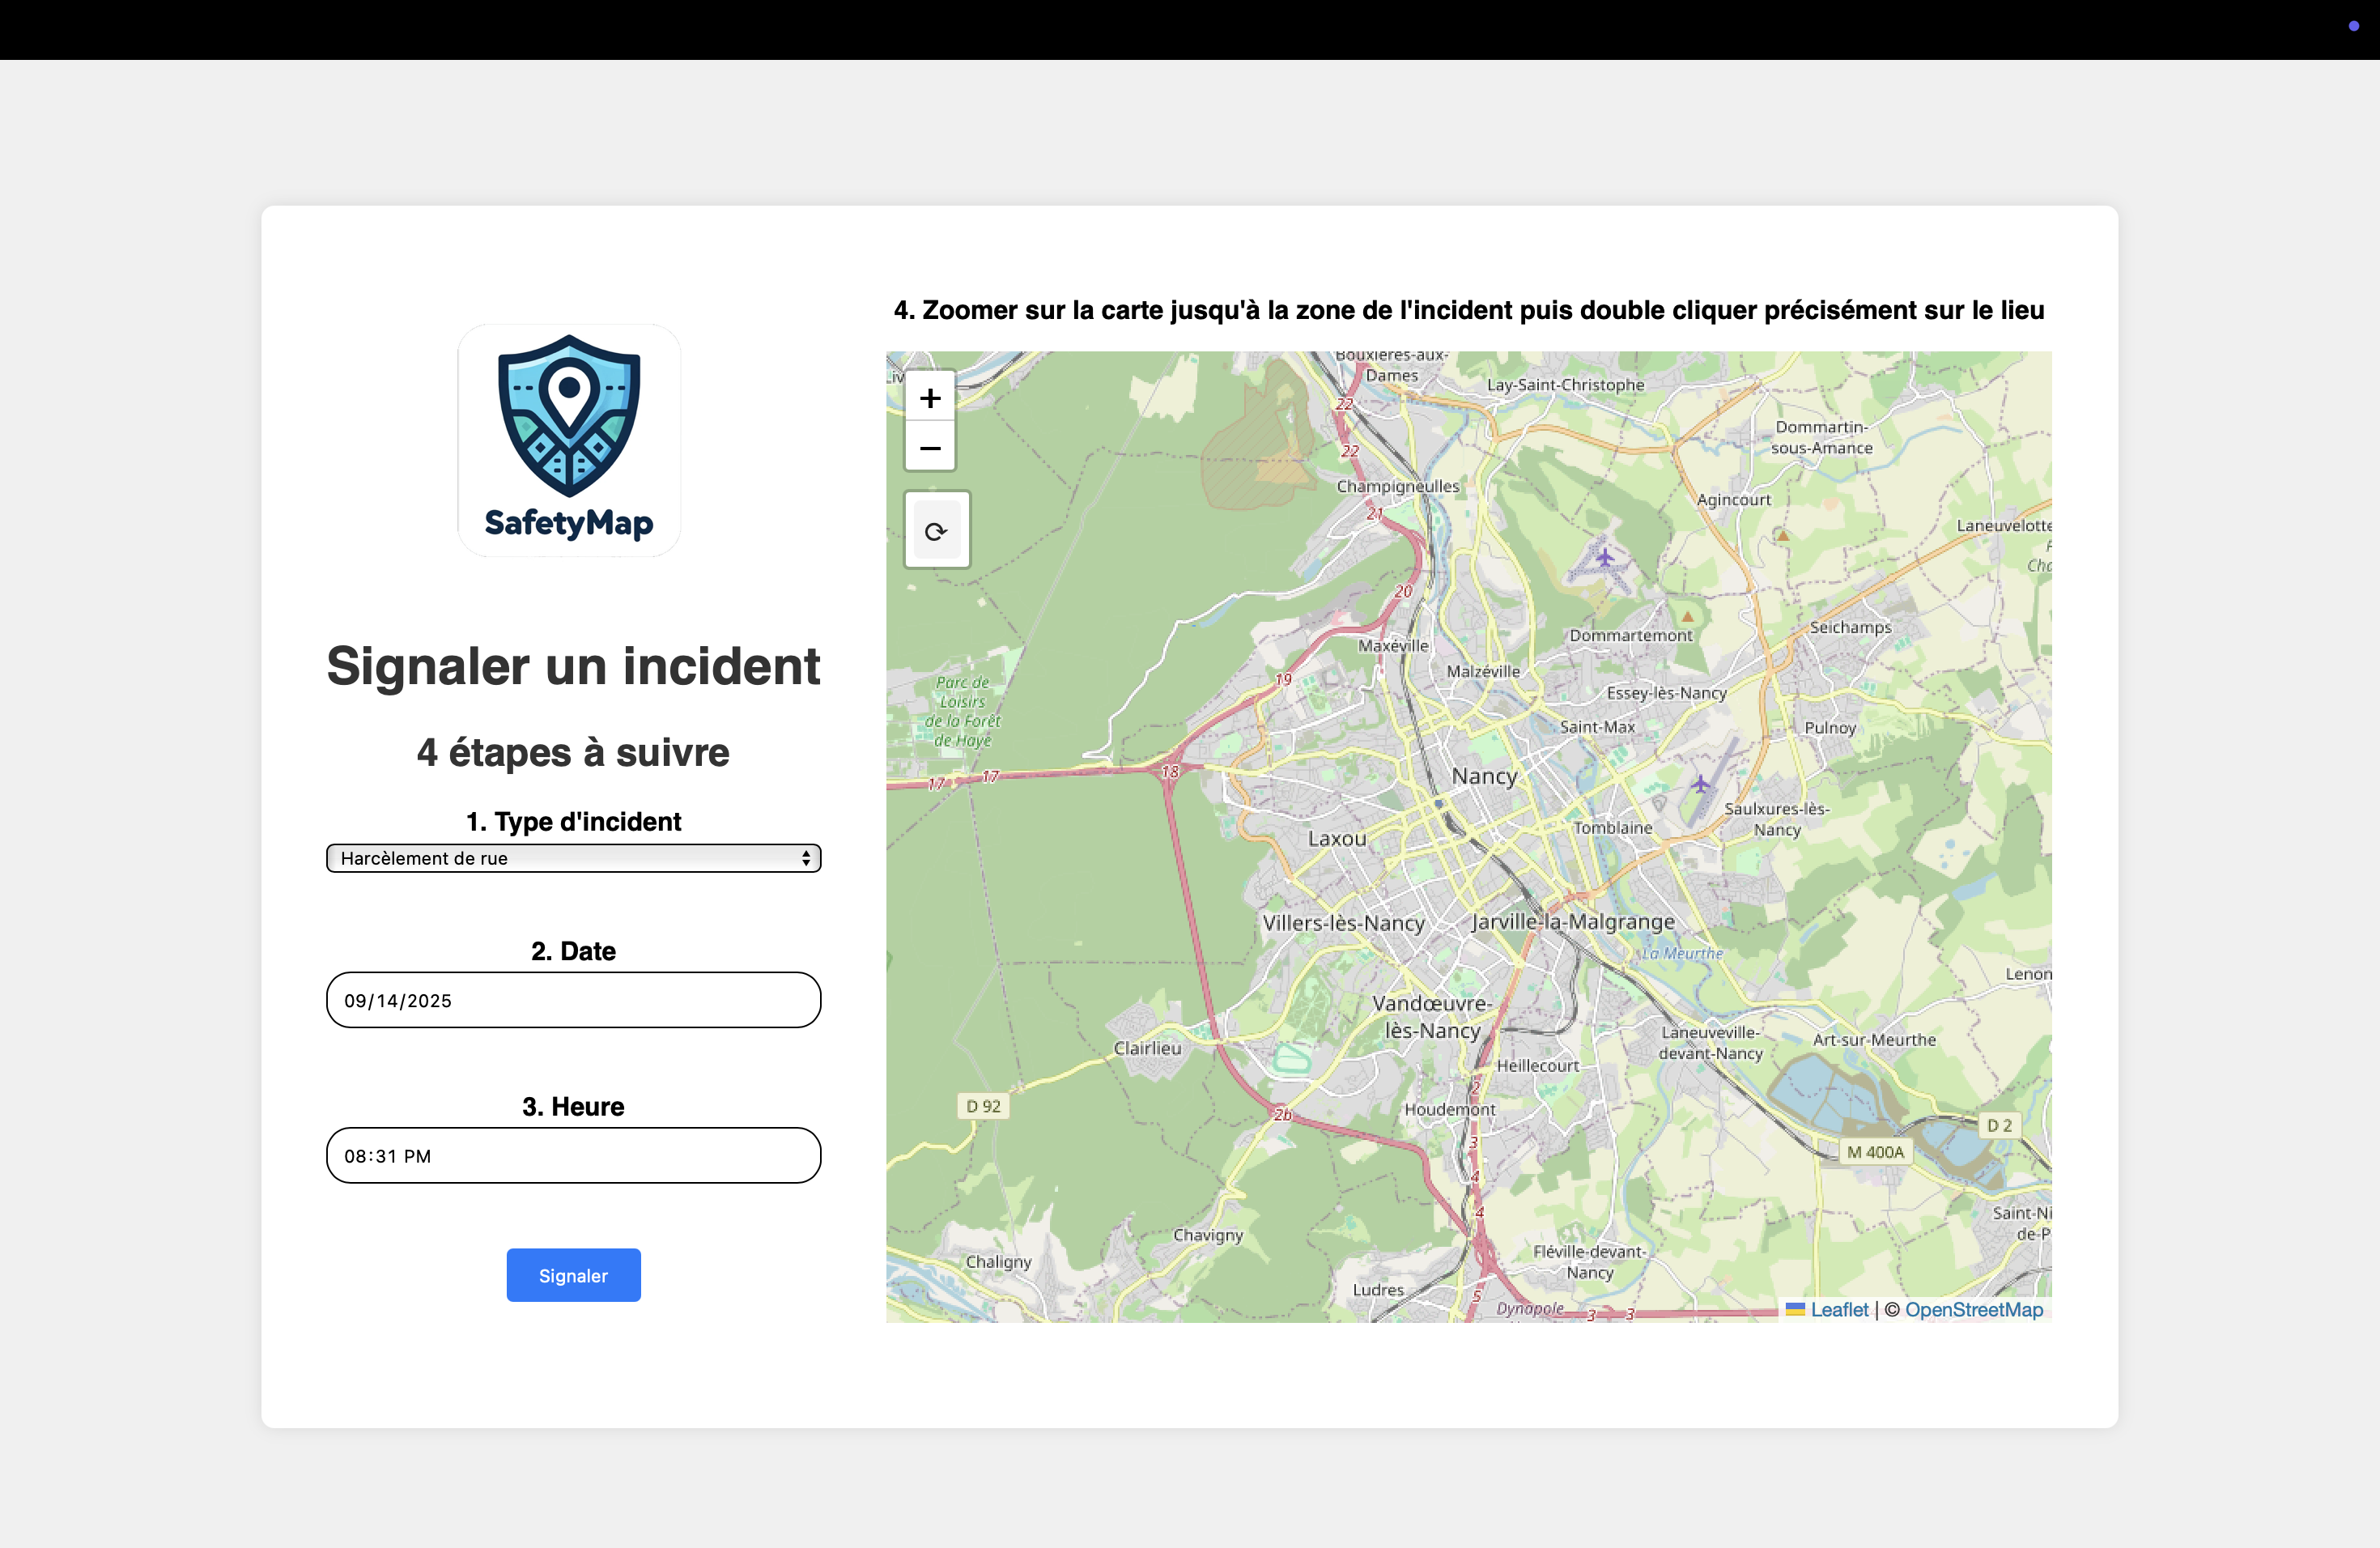This screenshot has height=1548, width=2380.
Task: Zoom in on the map
Action: 930,398
